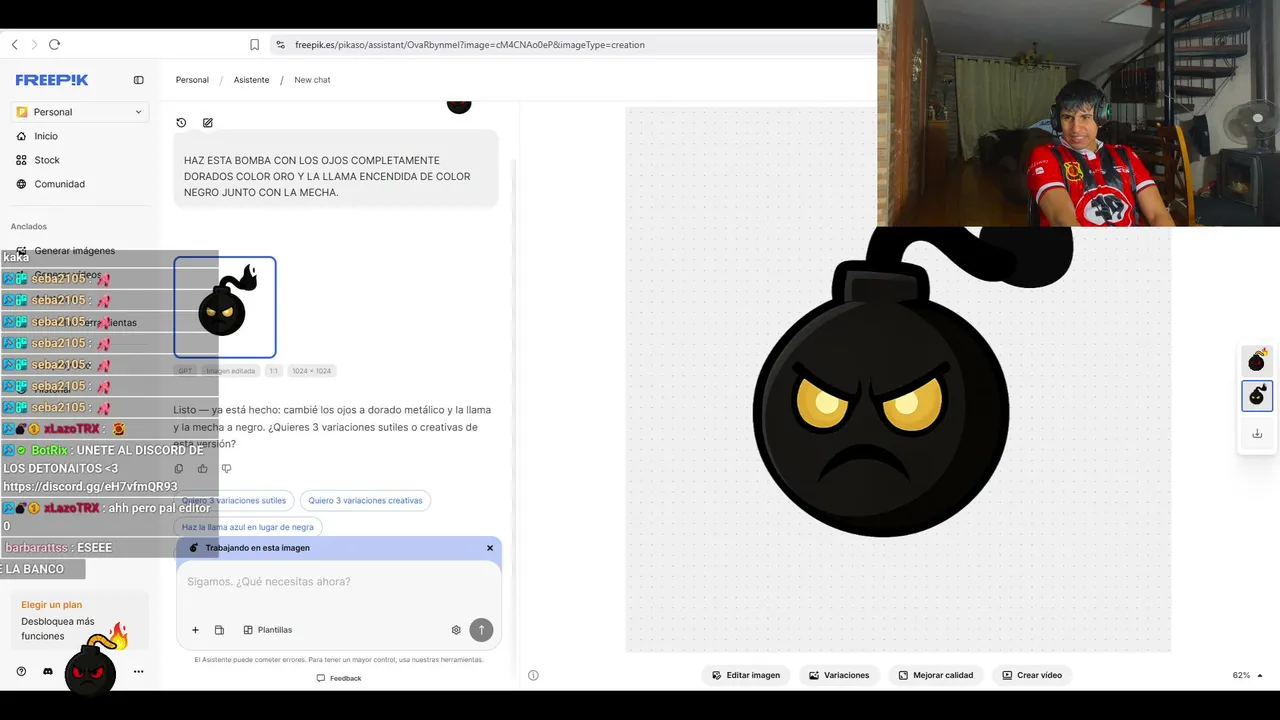Copy the assistant reply with the copy icon

coord(179,468)
